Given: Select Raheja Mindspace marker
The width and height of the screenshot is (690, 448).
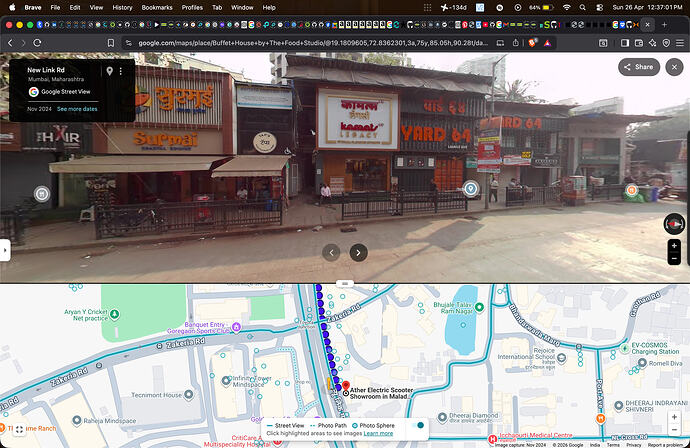Looking at the screenshot, I should click(x=77, y=420).
